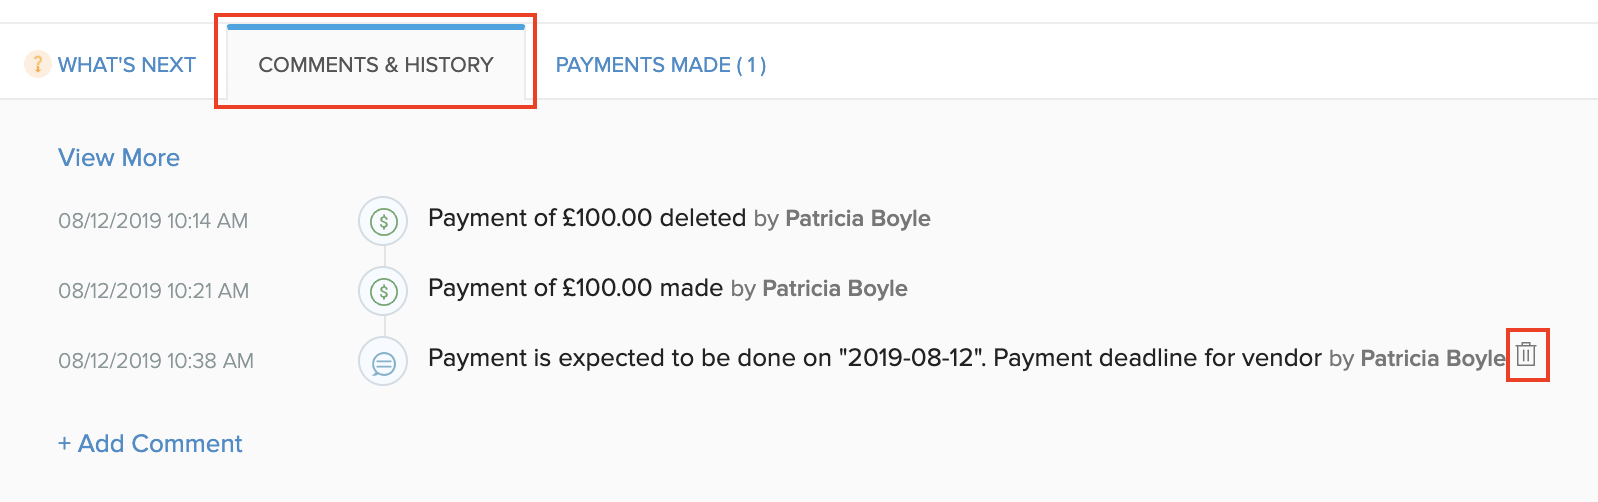This screenshot has width=1598, height=502.
Task: Click the 08/12/2019 10:38 AM timestamp
Action: 156,361
